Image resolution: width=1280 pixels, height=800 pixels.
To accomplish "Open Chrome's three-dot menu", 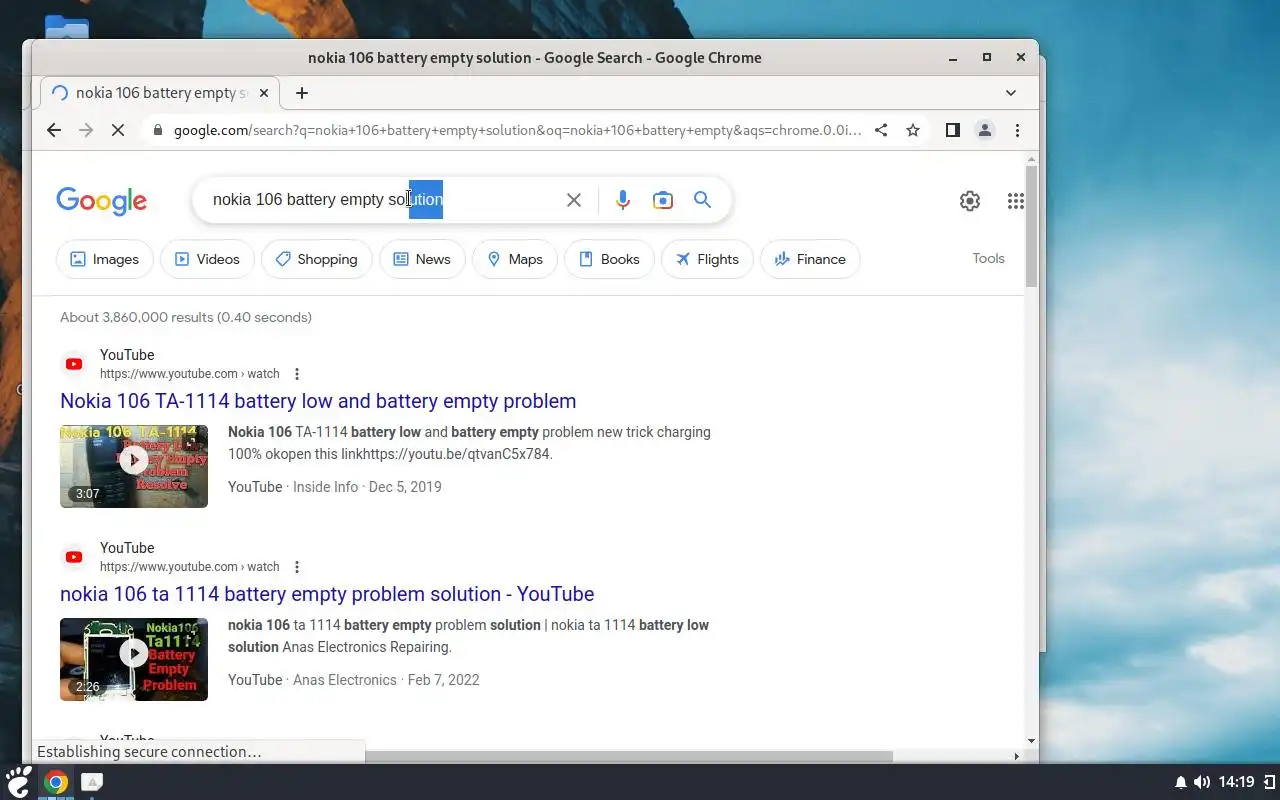I will click(x=1017, y=130).
